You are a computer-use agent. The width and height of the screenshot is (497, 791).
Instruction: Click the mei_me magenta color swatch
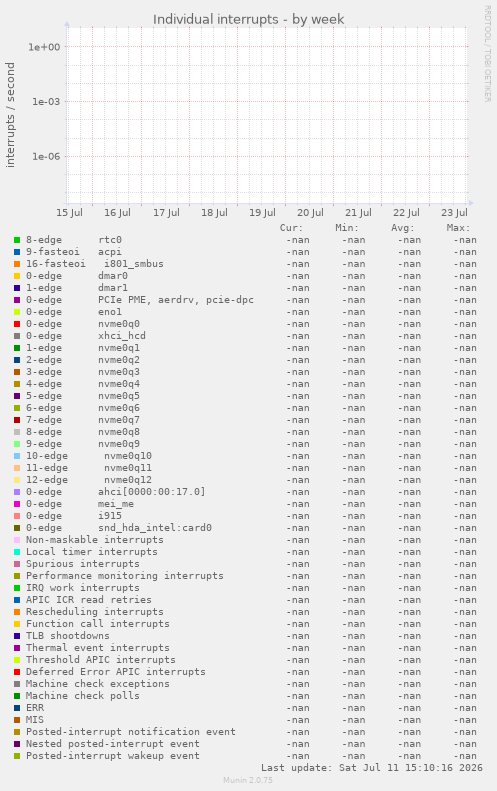point(17,504)
